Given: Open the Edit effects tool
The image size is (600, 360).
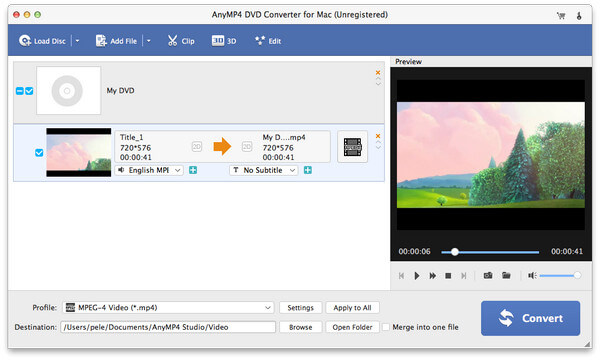Looking at the screenshot, I should [x=268, y=41].
